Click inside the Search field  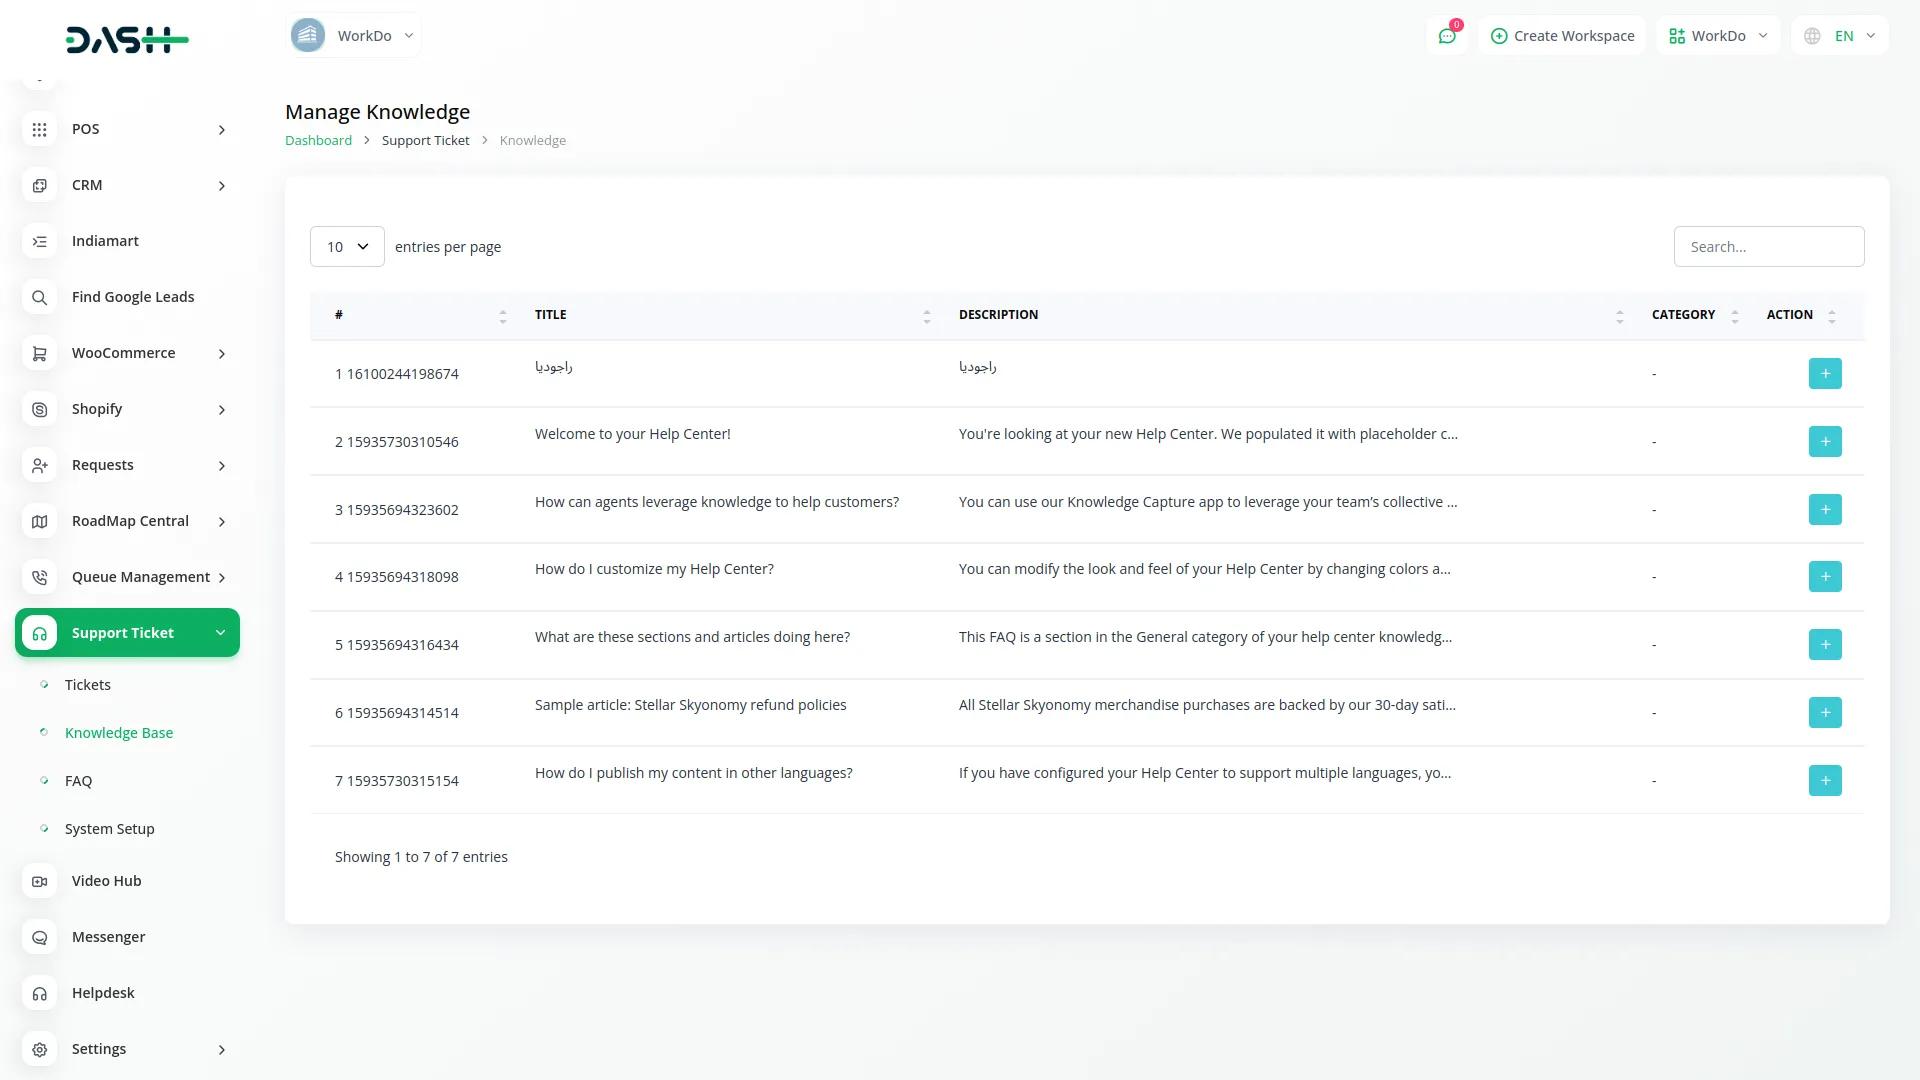tap(1768, 246)
